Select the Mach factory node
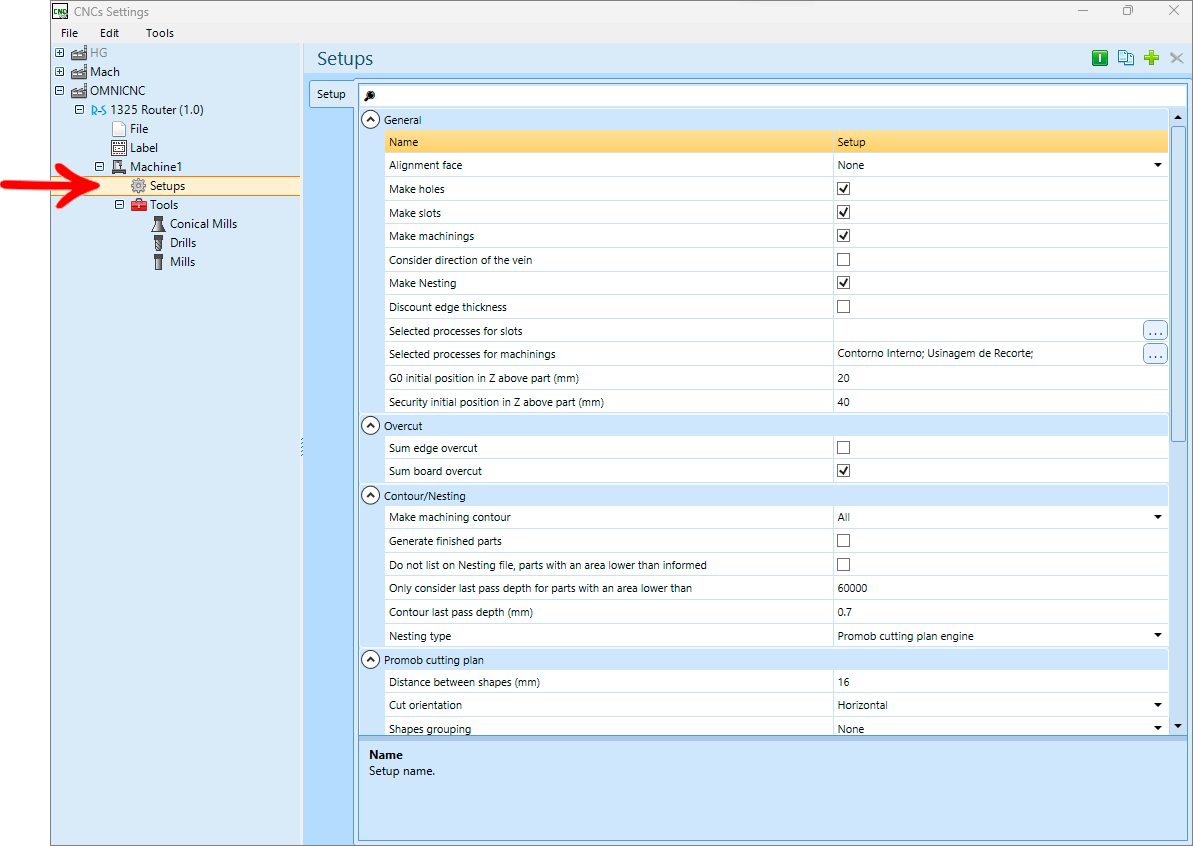The height and width of the screenshot is (846, 1193). (x=104, y=72)
